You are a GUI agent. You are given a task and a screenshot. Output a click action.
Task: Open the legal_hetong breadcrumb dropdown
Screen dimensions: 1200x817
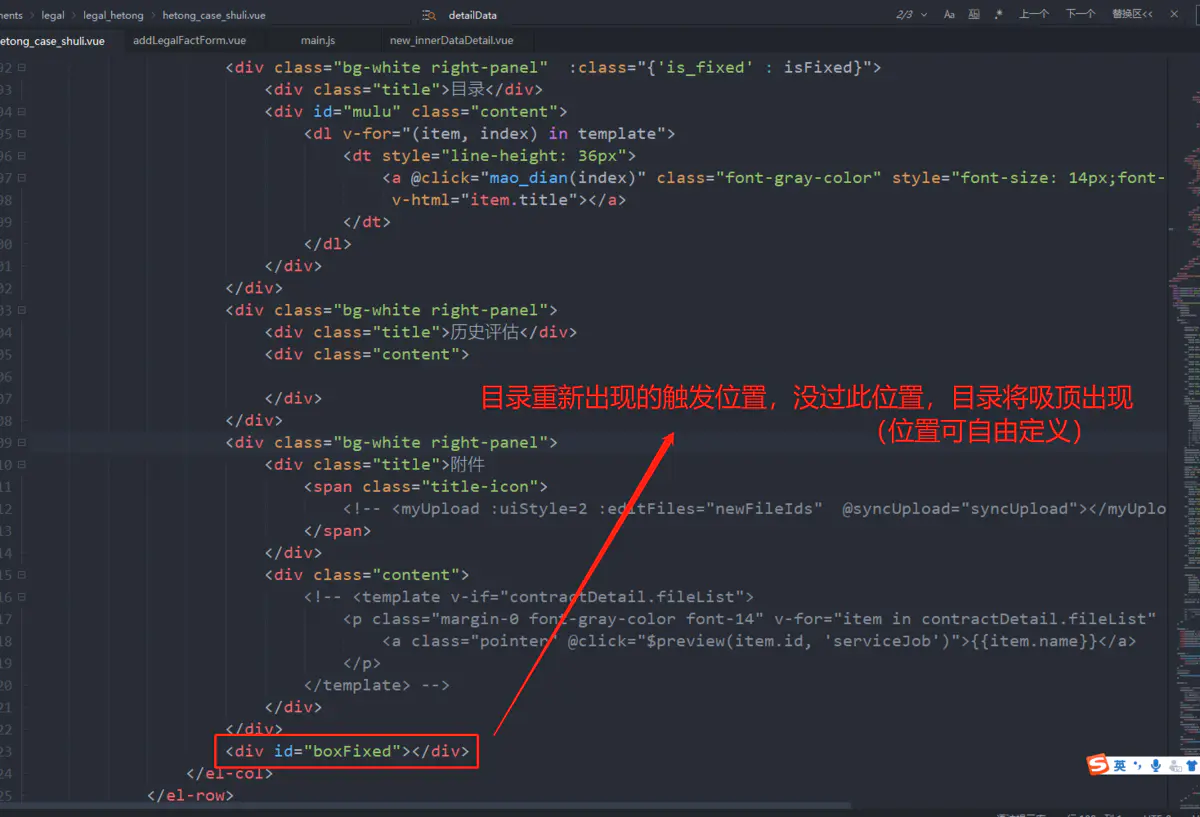click(113, 15)
